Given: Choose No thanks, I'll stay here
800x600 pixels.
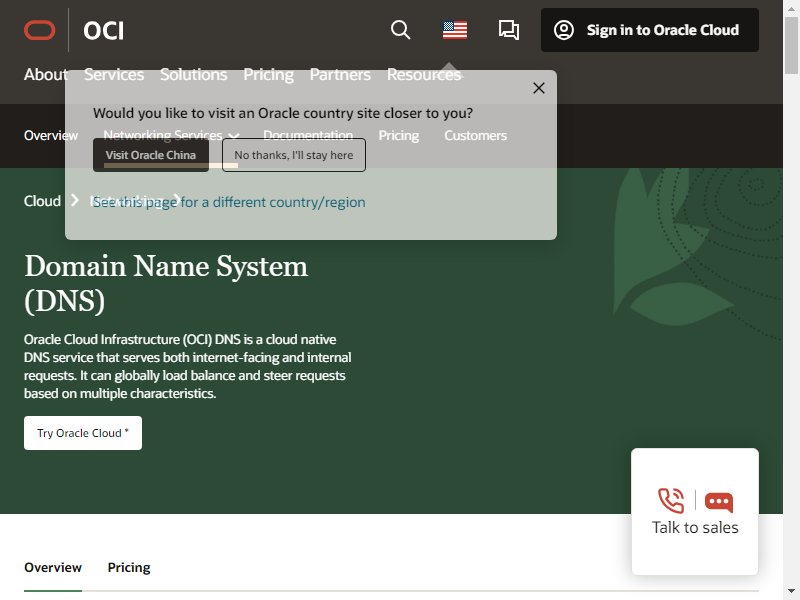Looking at the screenshot, I should pyautogui.click(x=294, y=155).
